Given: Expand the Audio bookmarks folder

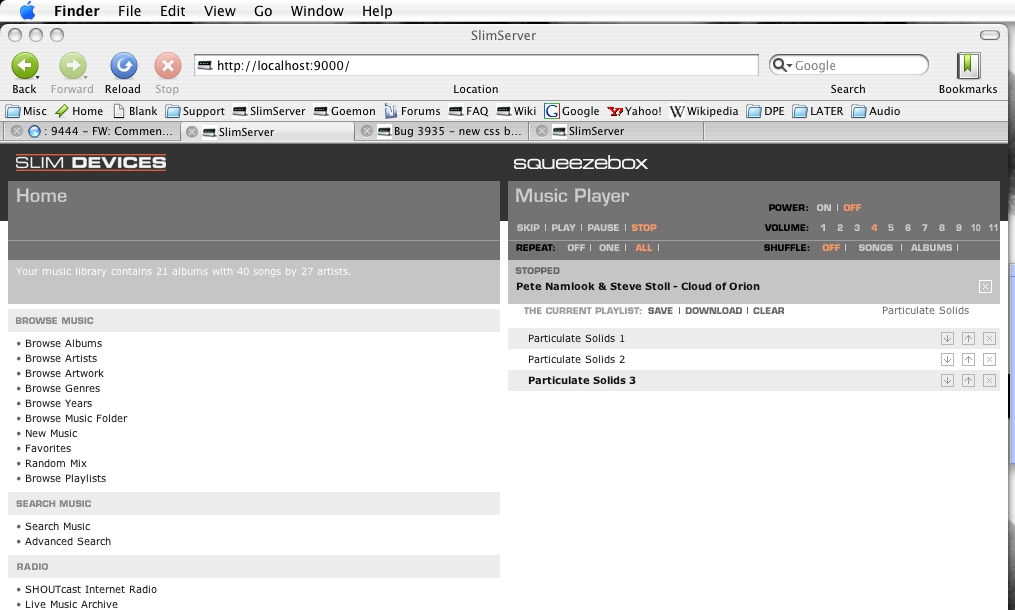Looking at the screenshot, I should (x=876, y=111).
